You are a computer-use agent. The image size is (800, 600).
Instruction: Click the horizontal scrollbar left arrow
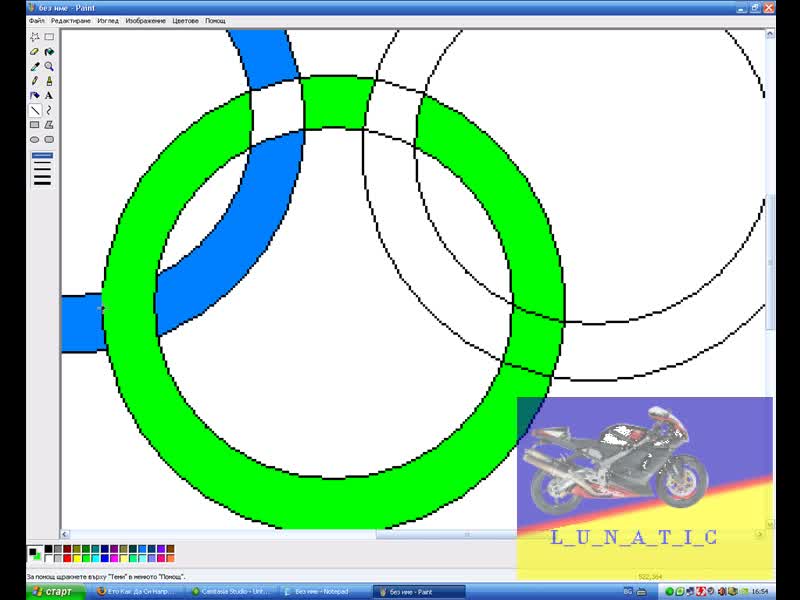[65, 534]
